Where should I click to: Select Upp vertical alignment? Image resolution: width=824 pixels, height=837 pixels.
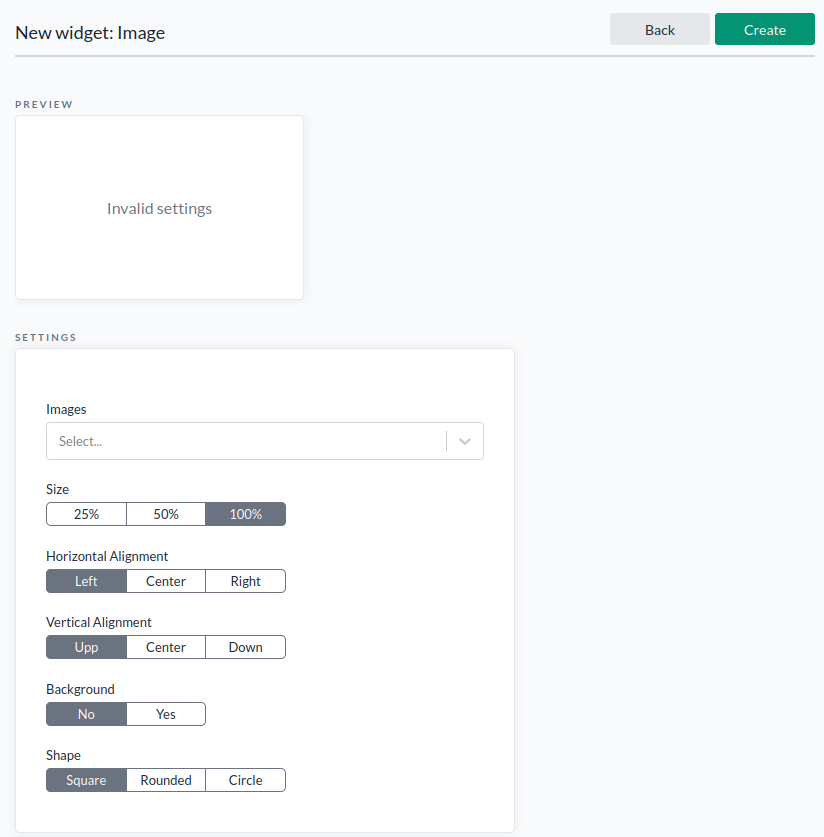[86, 646]
